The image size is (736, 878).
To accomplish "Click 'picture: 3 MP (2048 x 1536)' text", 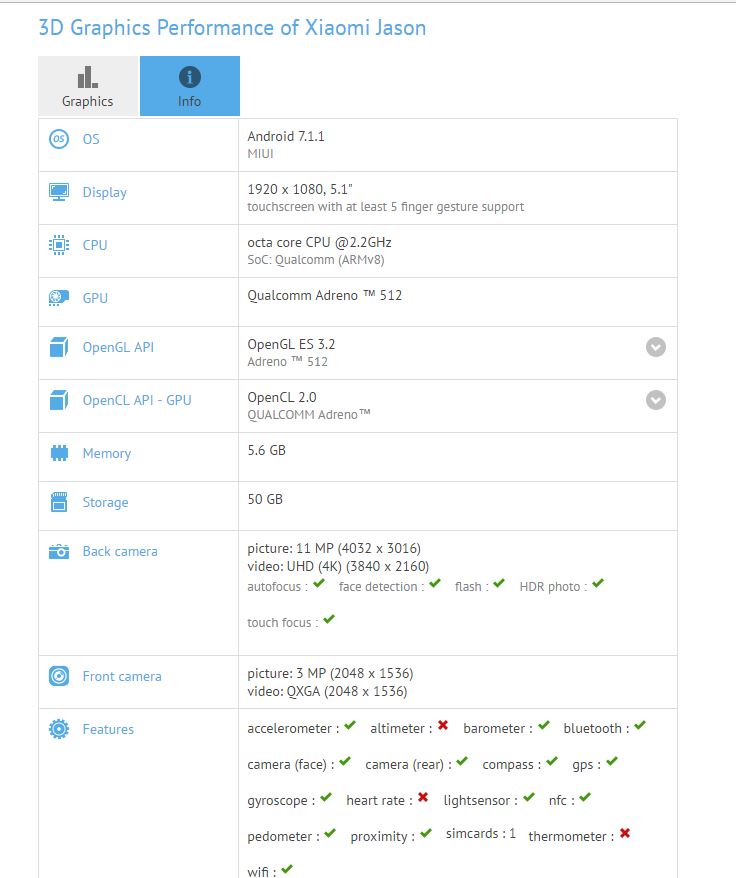I will coord(330,673).
